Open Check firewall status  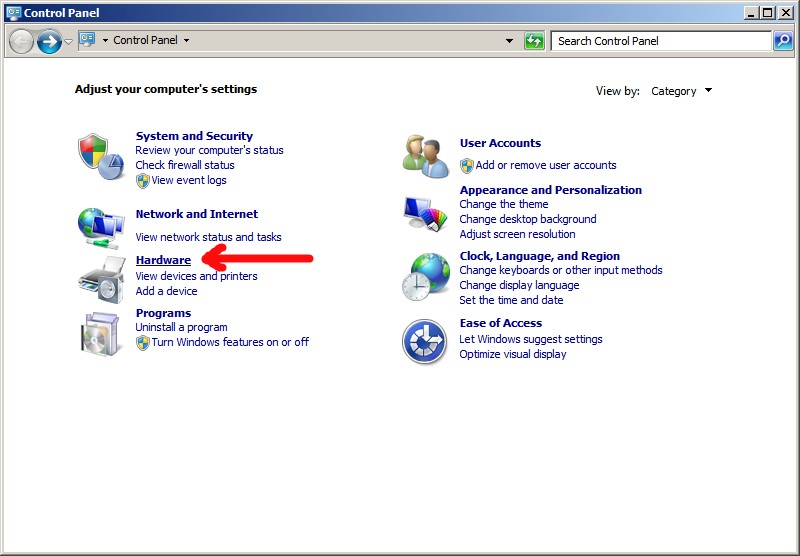pyautogui.click(x=185, y=165)
